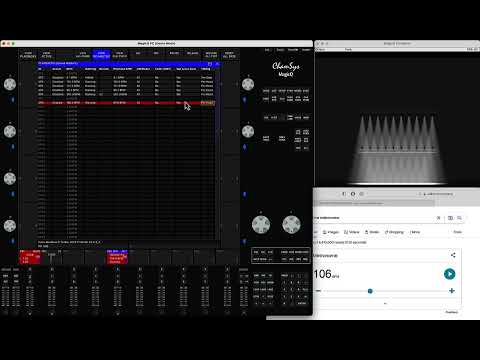
Task: Select VIEW PLAYBACKS soft button
Action: tap(28, 55)
